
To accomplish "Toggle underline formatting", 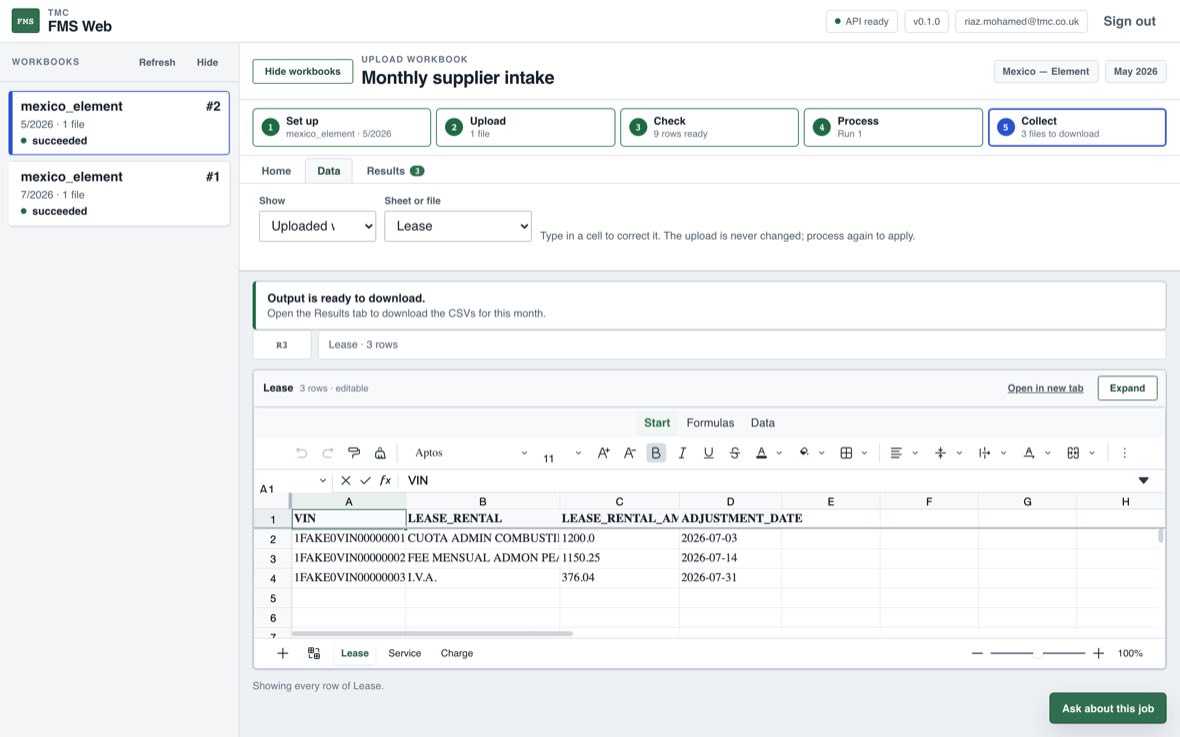I will [708, 452].
